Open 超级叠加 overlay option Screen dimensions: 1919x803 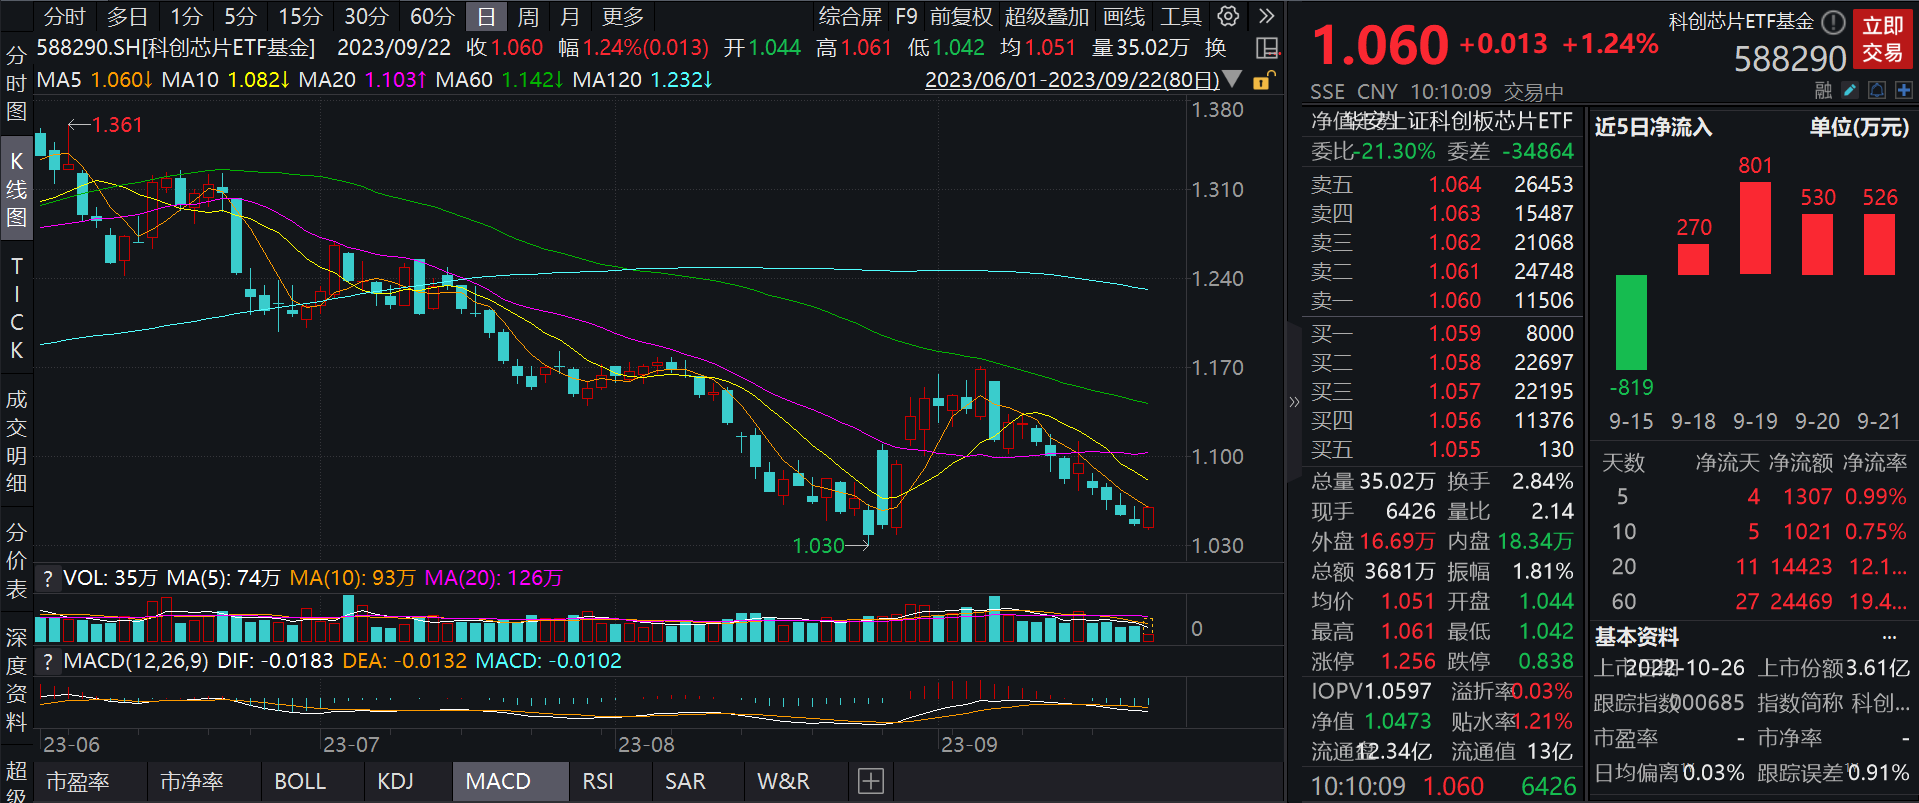[1047, 17]
